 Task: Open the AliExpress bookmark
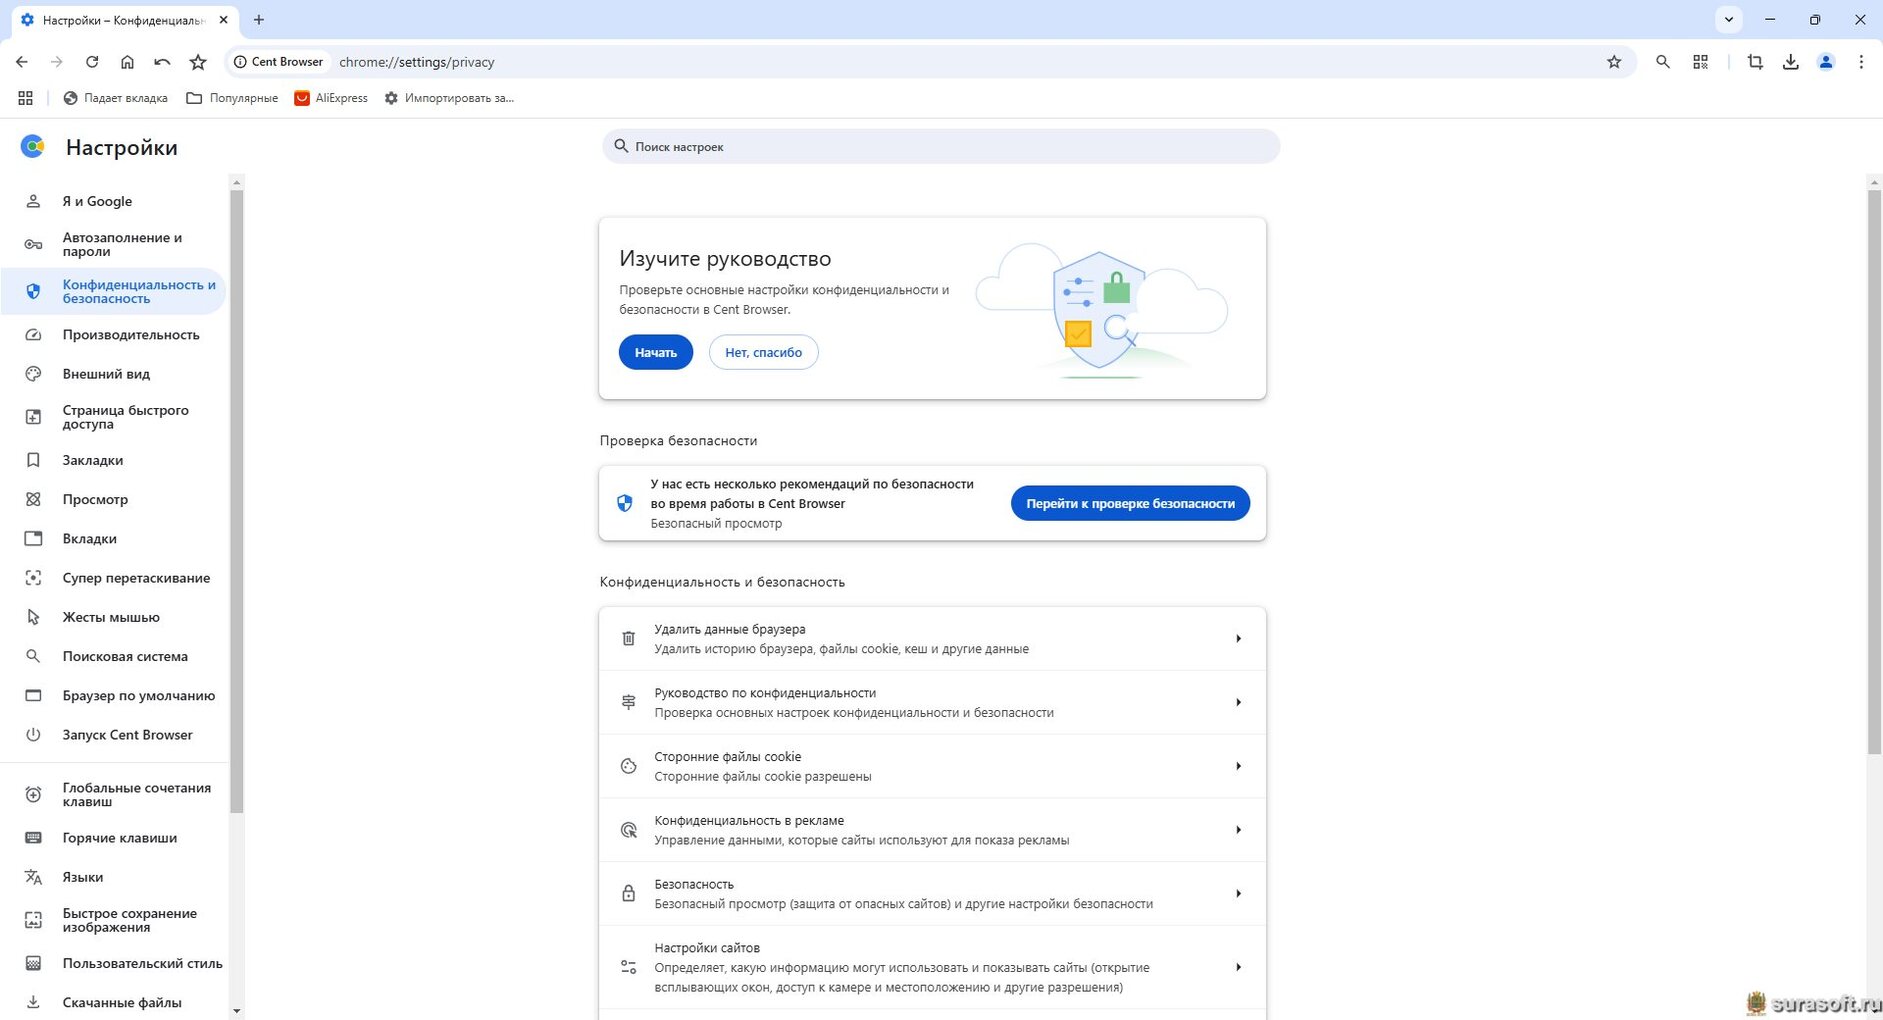pos(331,98)
